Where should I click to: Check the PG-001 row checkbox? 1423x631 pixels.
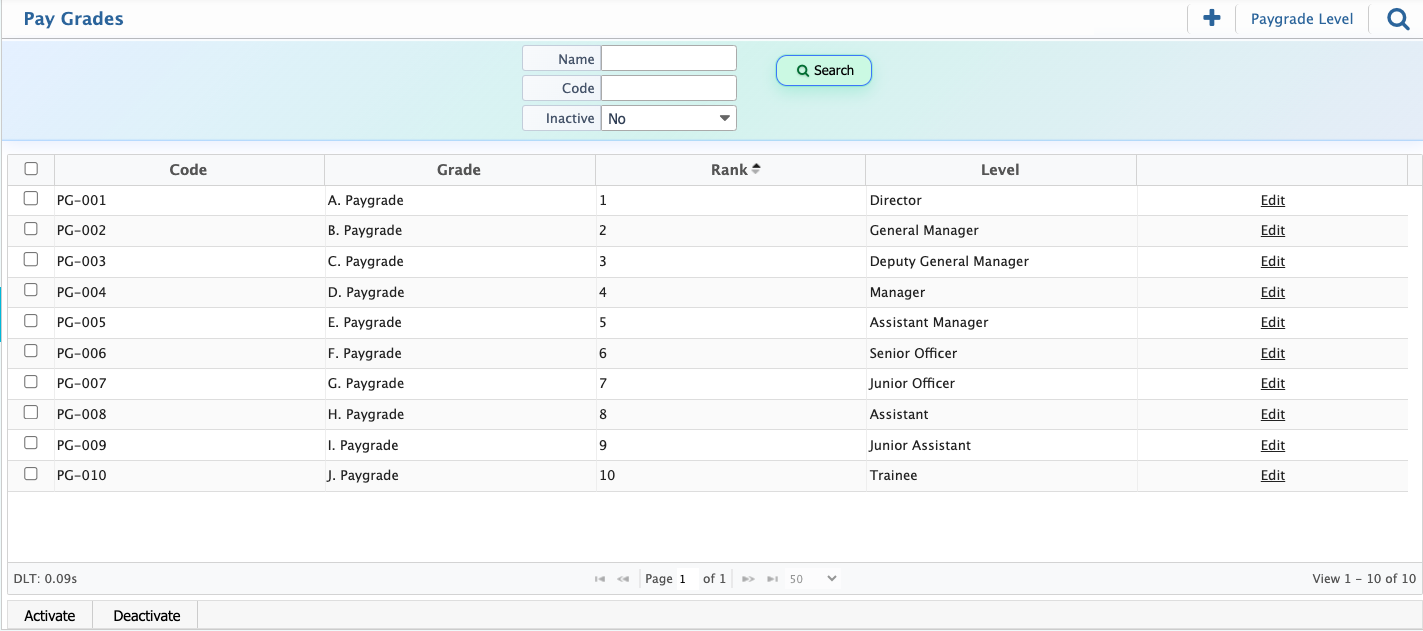coord(31,199)
